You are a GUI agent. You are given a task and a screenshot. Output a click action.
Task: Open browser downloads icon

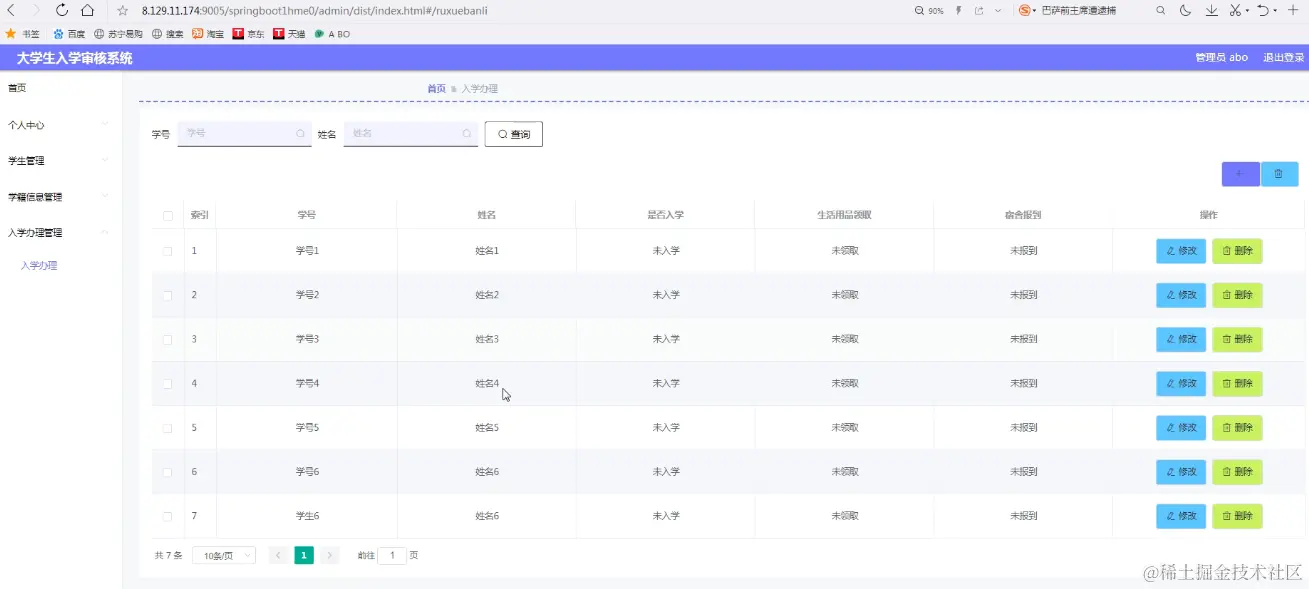point(1211,10)
